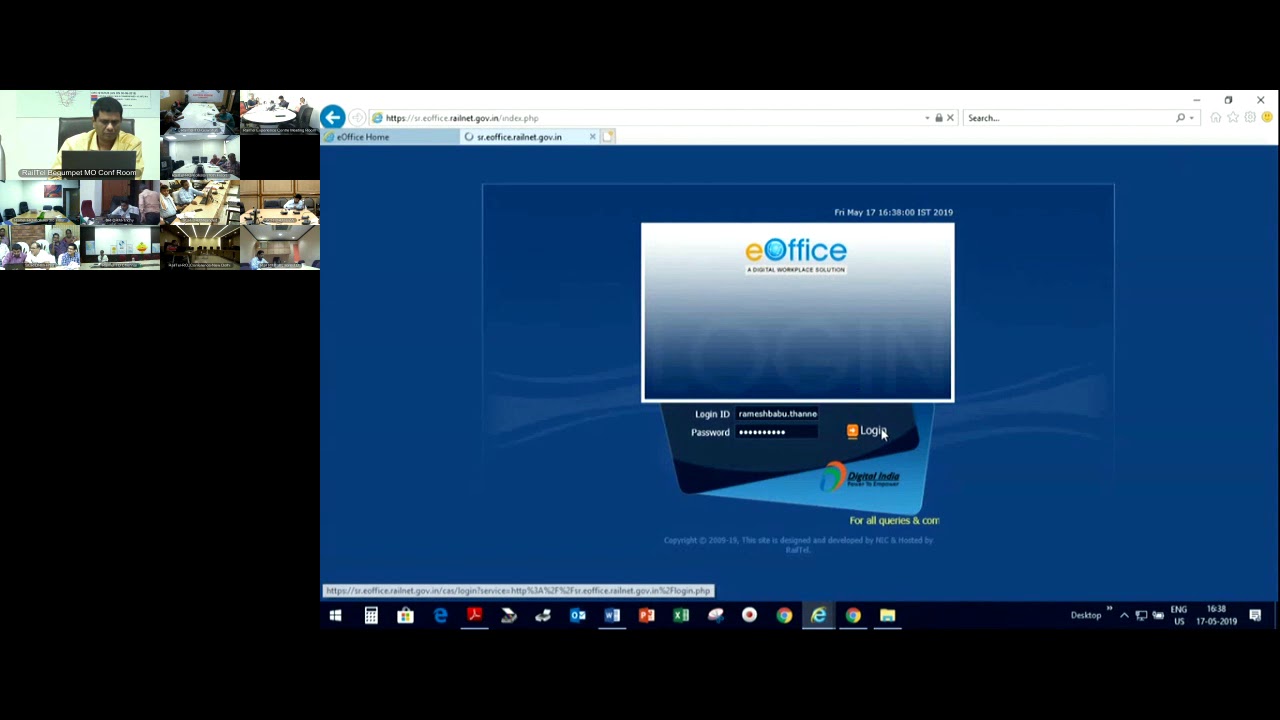Viewport: 1280px width, 720px height.
Task: Click the Password field
Action: click(777, 432)
